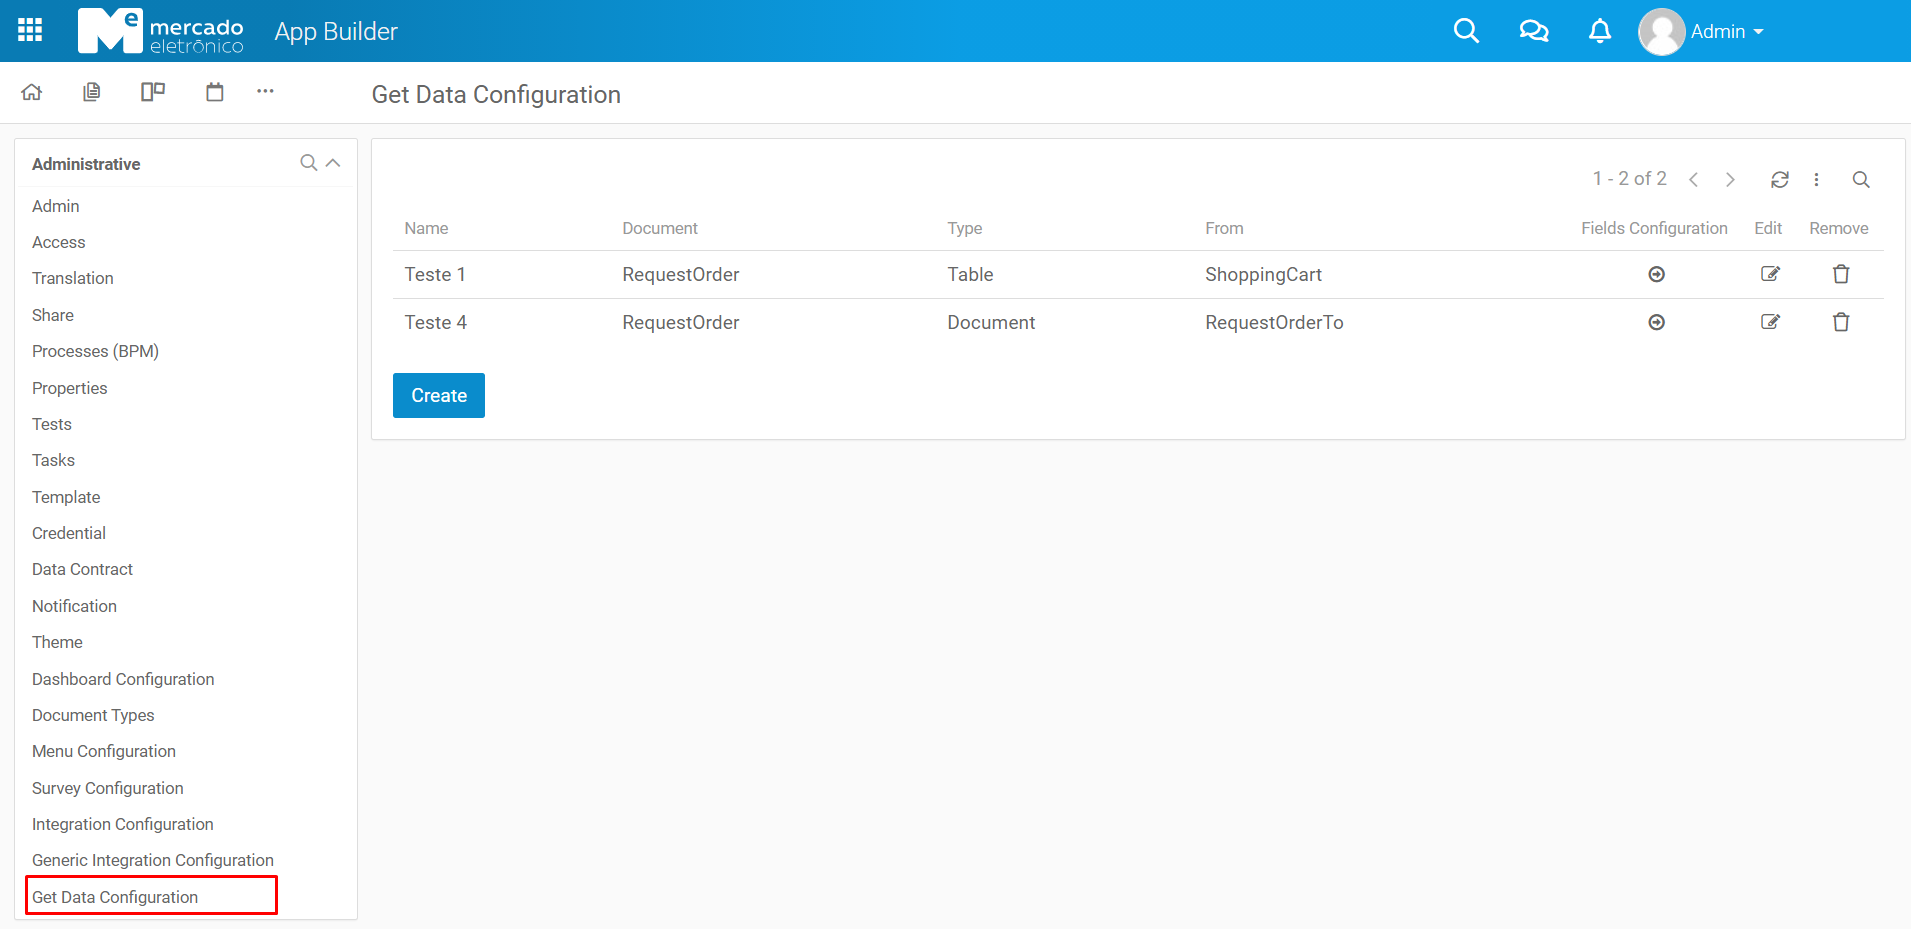Open the three-dot more toolbar menu

click(x=265, y=91)
